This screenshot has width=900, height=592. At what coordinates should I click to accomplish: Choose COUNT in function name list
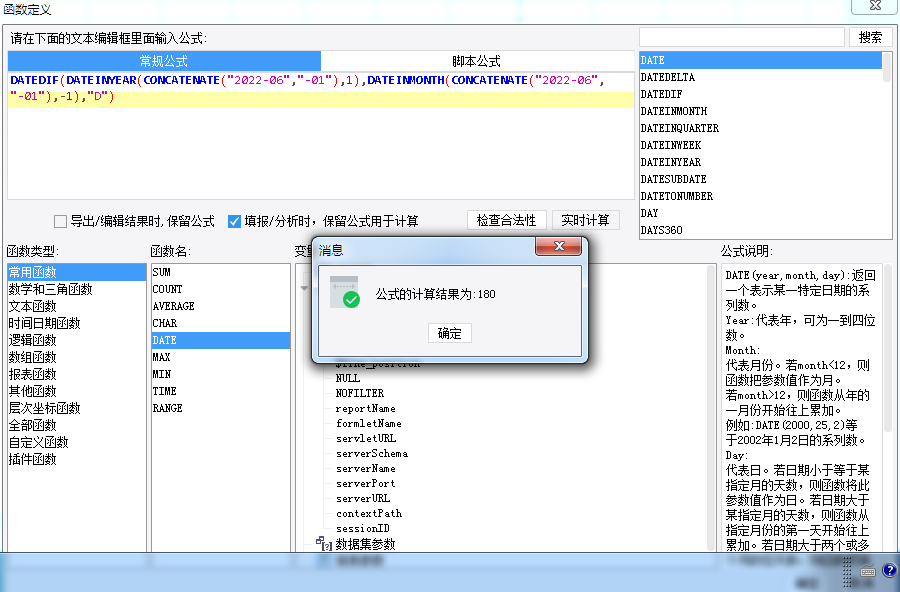coord(221,289)
